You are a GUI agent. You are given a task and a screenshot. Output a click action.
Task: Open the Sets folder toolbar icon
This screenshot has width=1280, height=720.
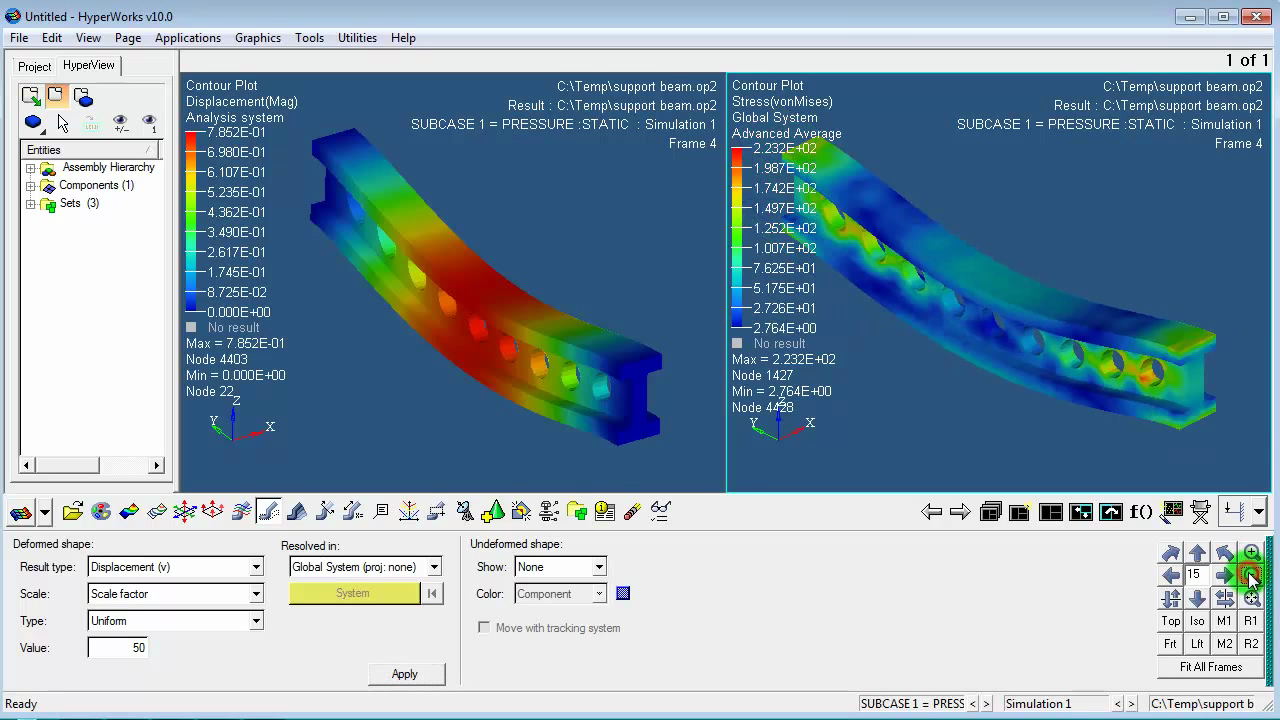(x=576, y=512)
